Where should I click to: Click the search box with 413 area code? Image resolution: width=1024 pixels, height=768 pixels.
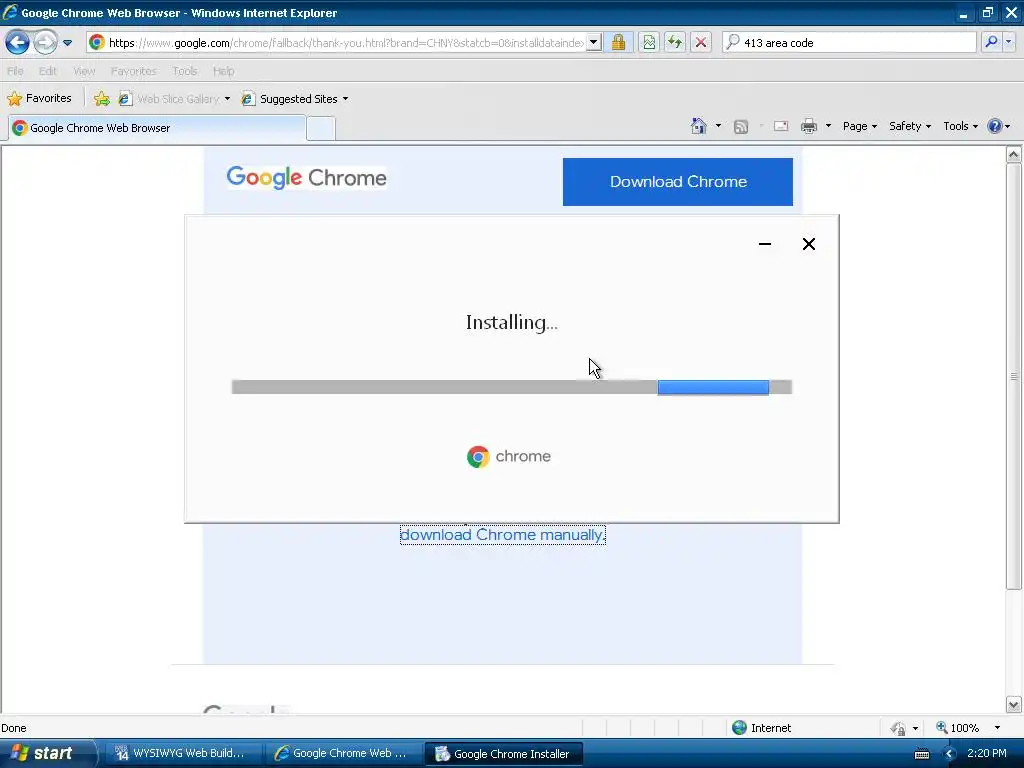(849, 42)
